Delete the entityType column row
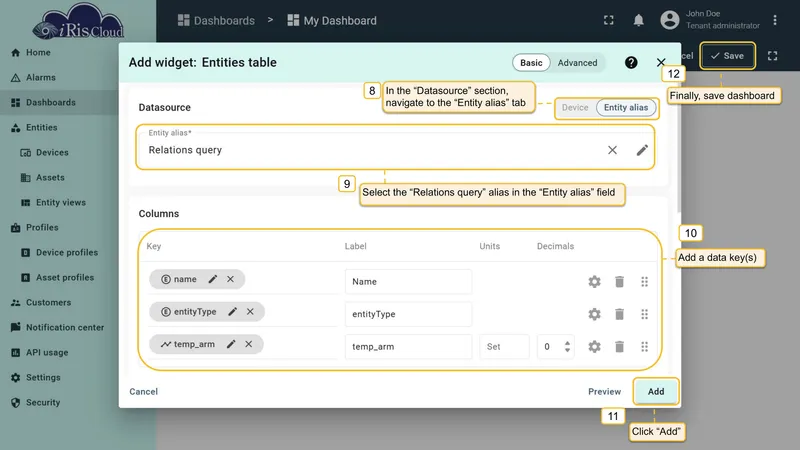The height and width of the screenshot is (450, 800). (x=619, y=314)
